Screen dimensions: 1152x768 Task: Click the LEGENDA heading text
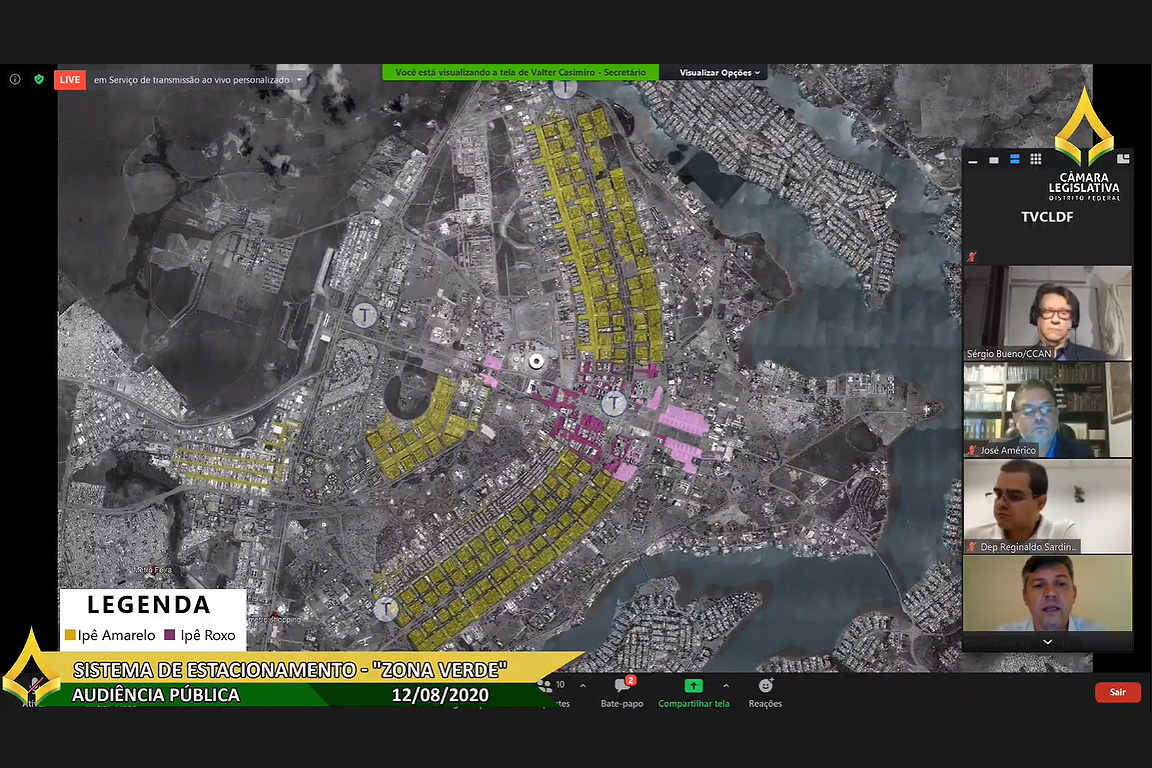pos(149,605)
